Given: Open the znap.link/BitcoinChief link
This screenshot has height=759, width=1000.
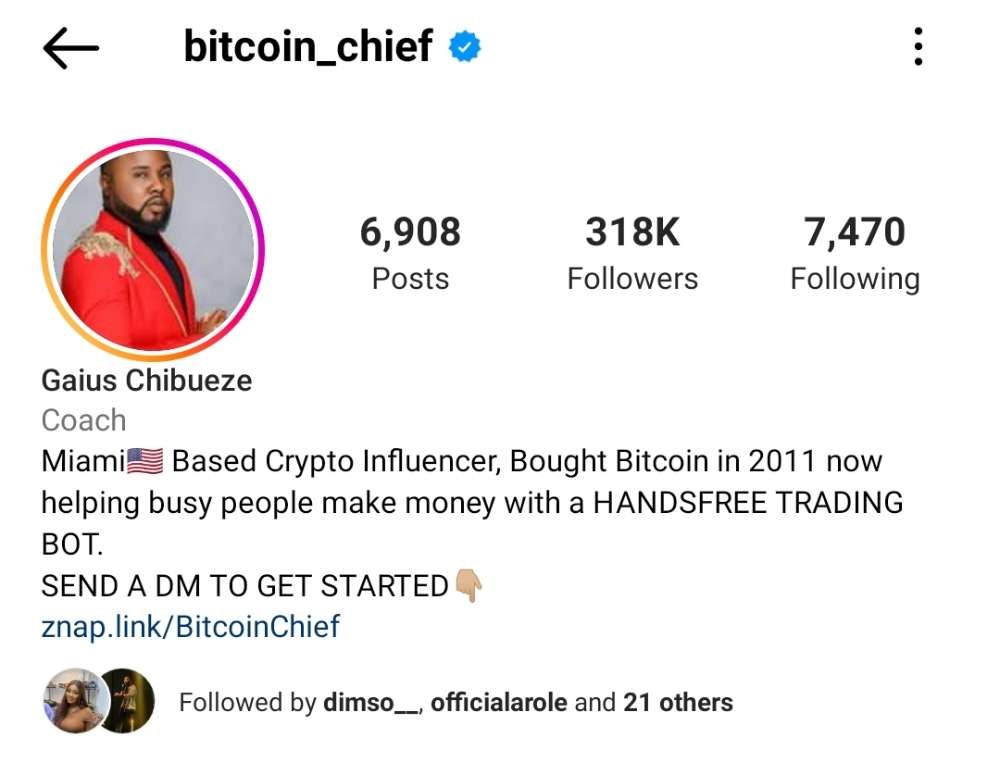Looking at the screenshot, I should click(191, 627).
